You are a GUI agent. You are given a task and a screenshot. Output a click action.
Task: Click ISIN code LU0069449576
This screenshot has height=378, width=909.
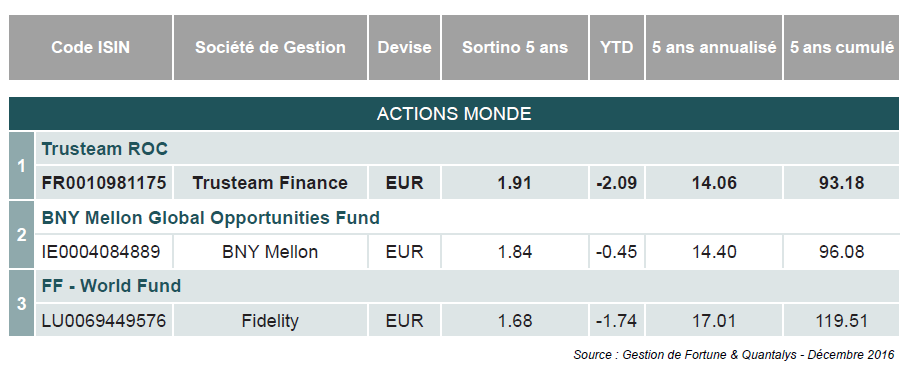tap(104, 321)
